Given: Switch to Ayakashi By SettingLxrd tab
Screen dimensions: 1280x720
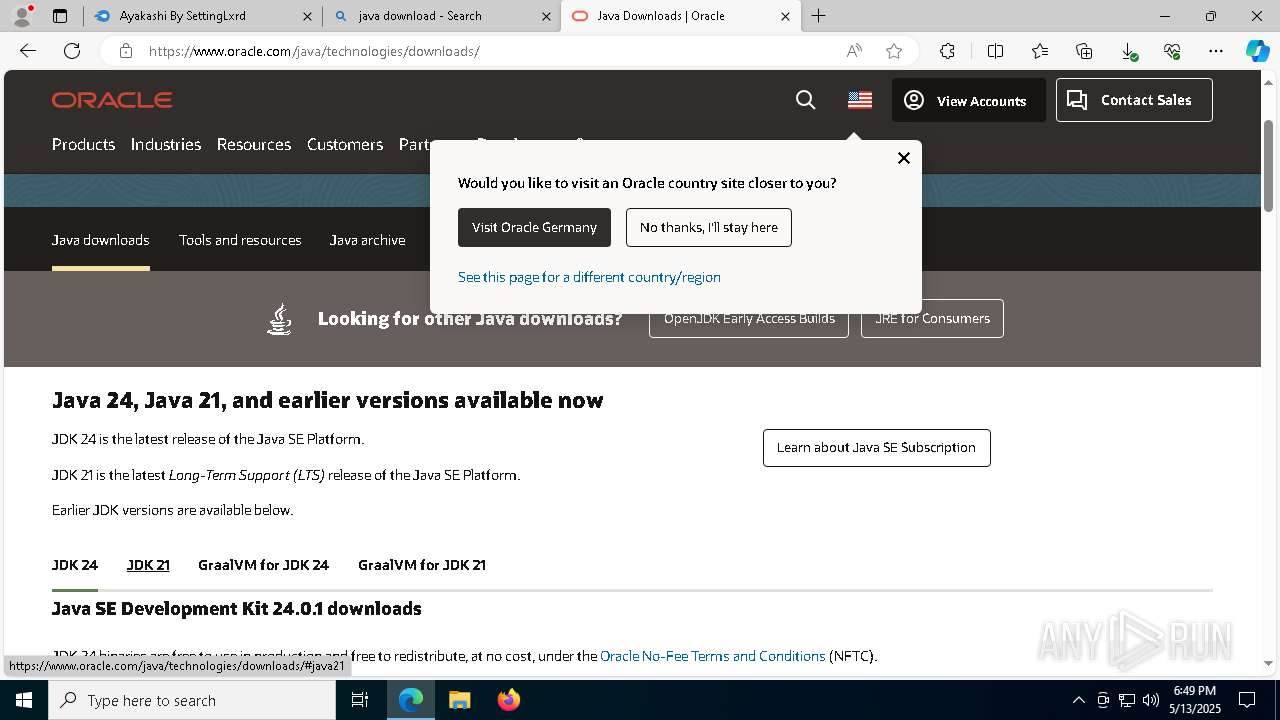Looking at the screenshot, I should click(201, 16).
